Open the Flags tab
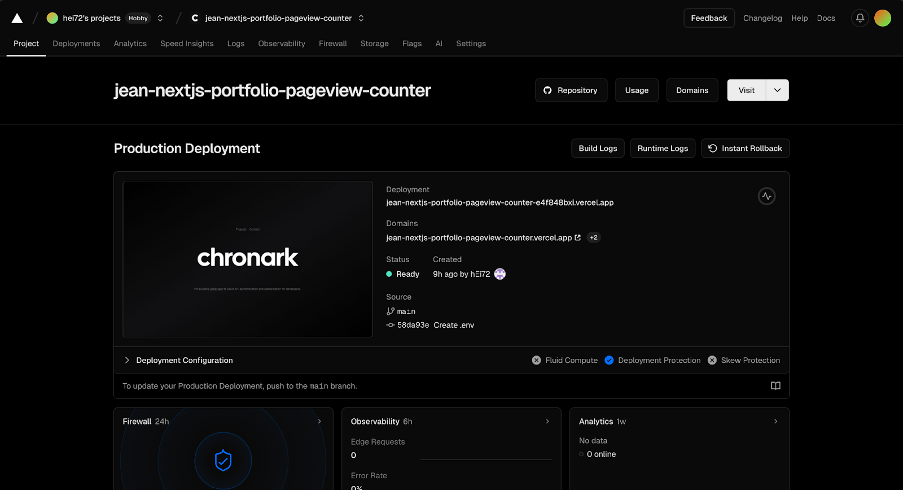This screenshot has height=490, width=904. click(412, 44)
